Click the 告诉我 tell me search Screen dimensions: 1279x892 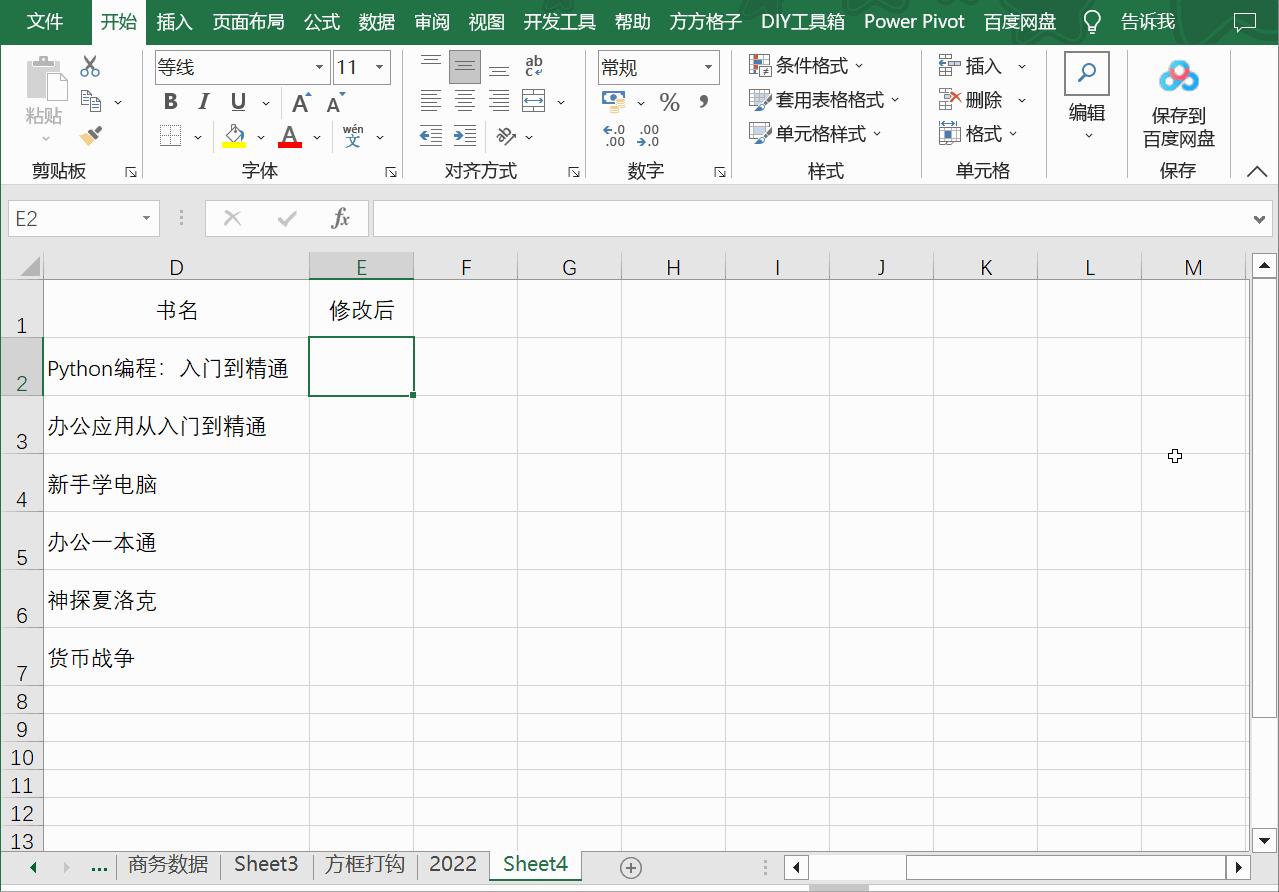tap(1147, 21)
